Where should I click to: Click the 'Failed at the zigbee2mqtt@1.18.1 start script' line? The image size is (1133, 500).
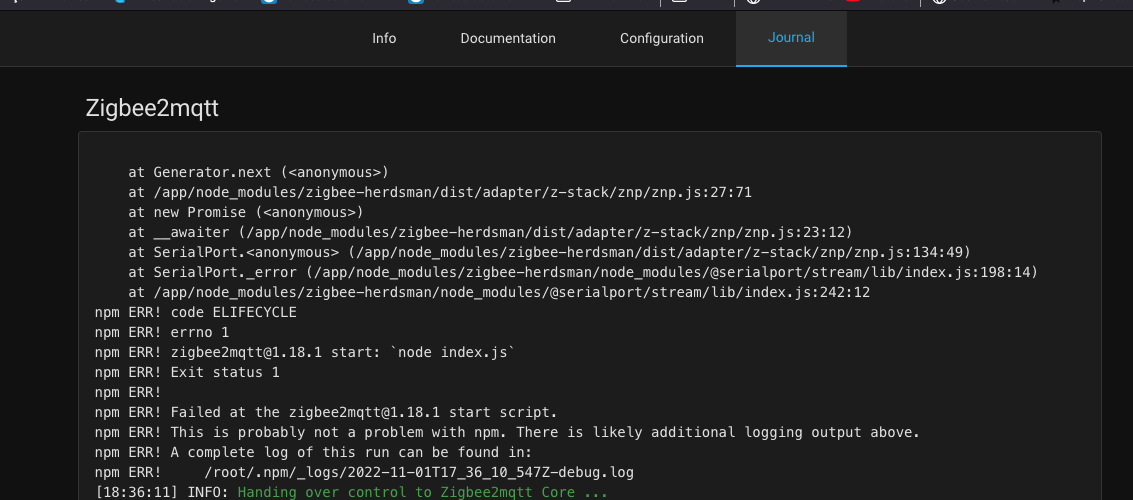coord(326,413)
